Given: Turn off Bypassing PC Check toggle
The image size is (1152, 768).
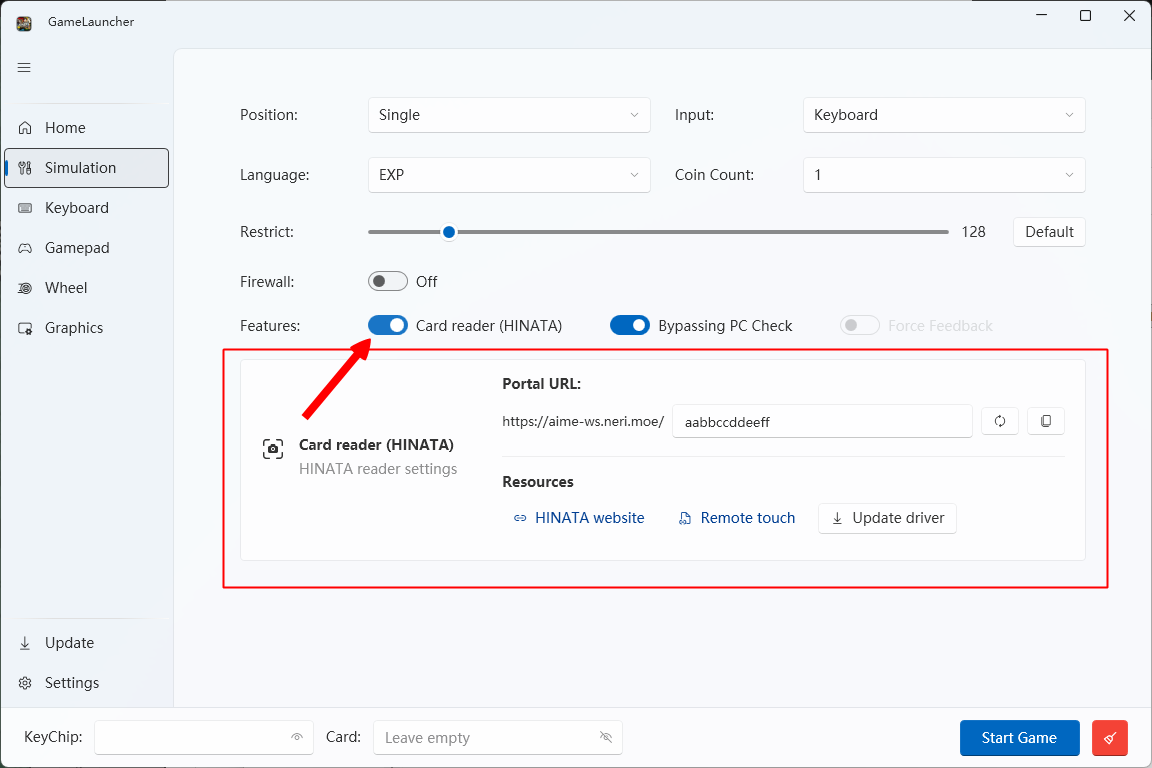Looking at the screenshot, I should click(630, 325).
